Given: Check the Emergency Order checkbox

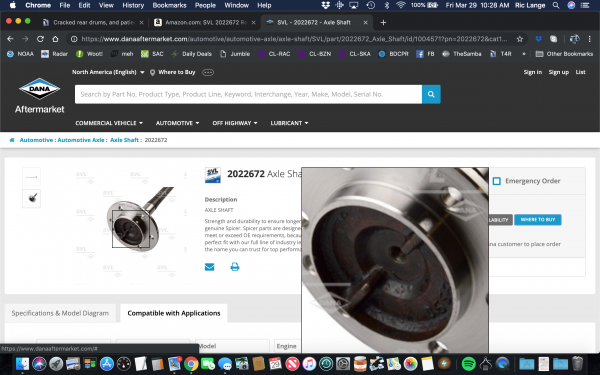Looking at the screenshot, I should pos(496,181).
